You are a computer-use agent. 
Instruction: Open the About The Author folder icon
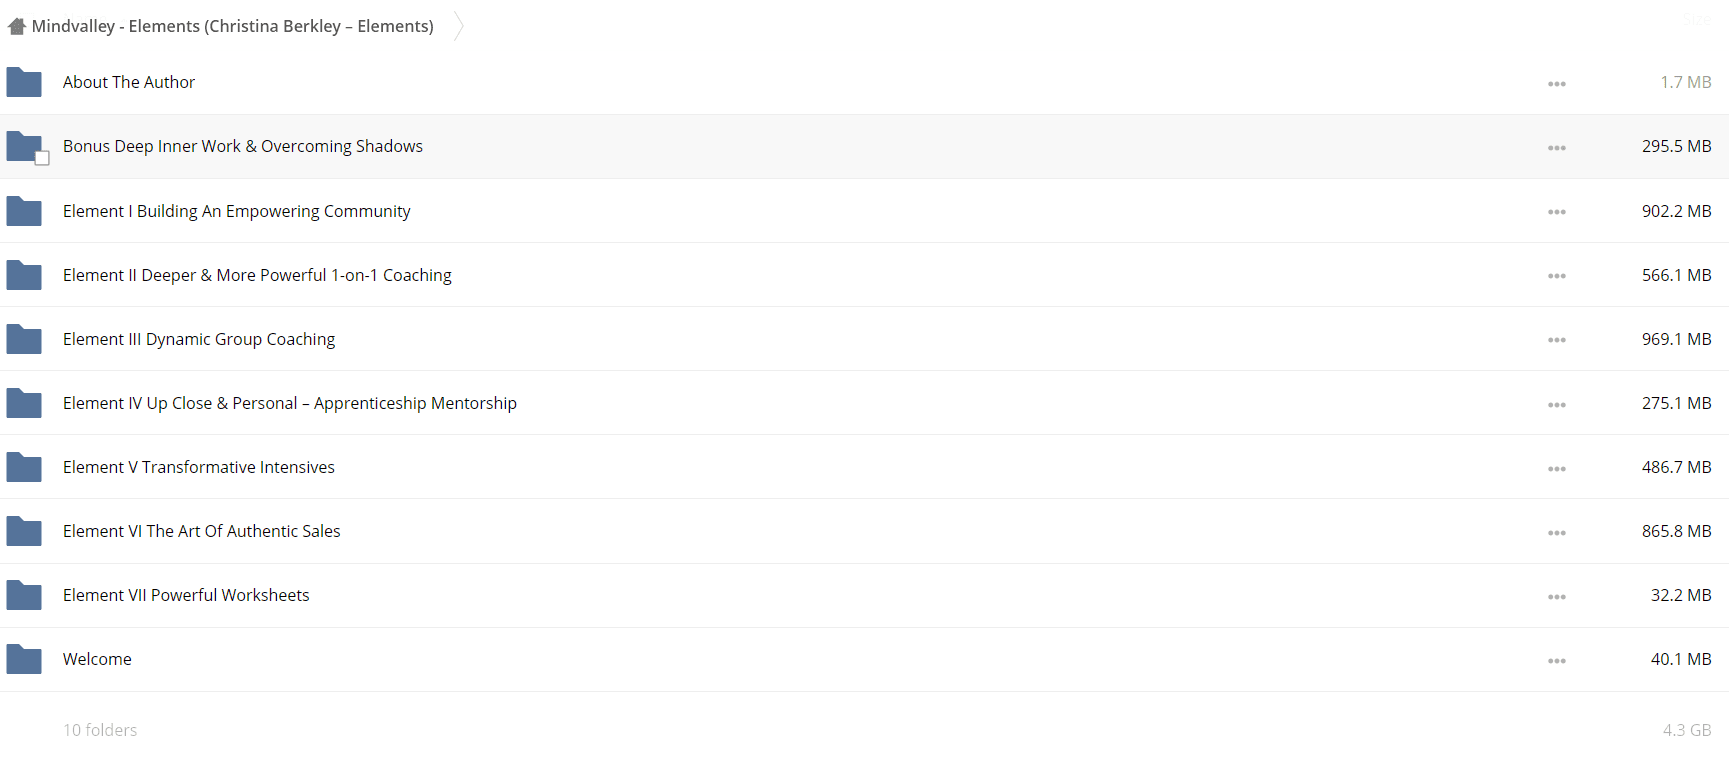(24, 82)
